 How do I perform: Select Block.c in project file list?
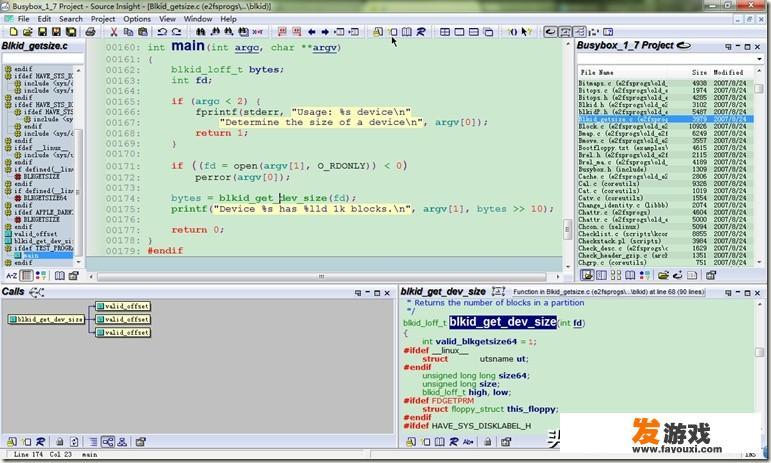[x=665, y=126]
